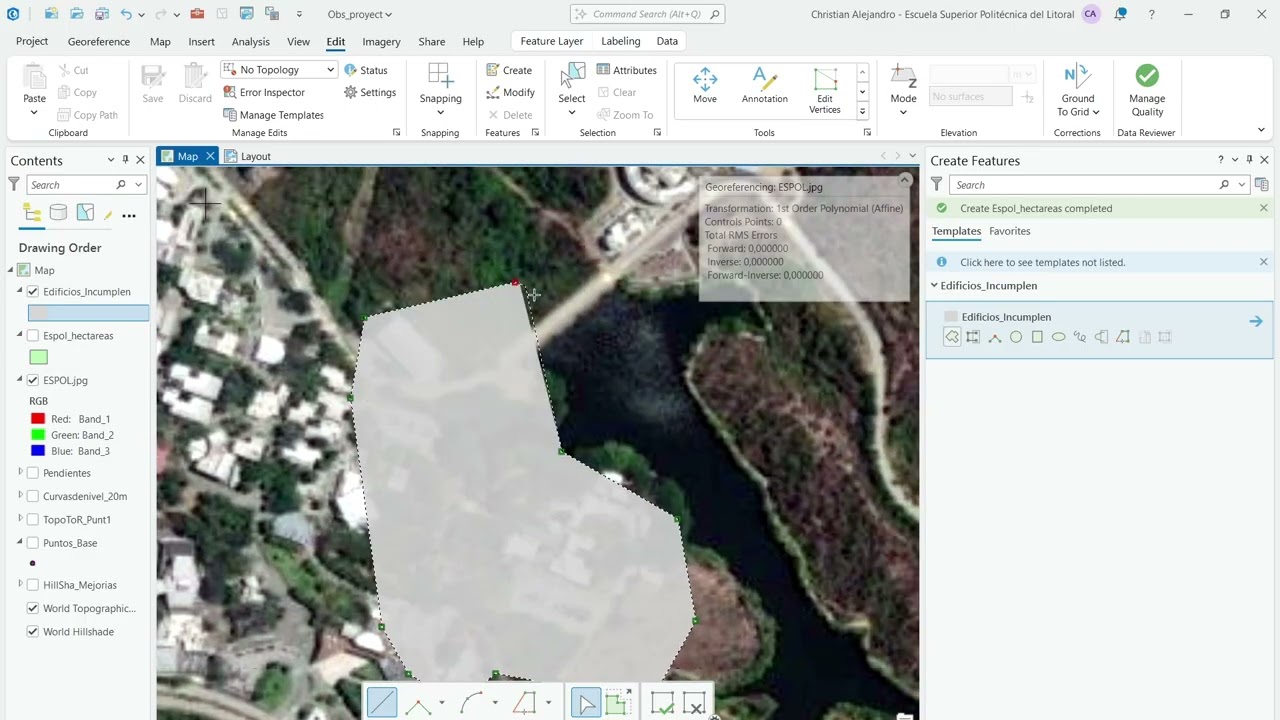Click the Modify features button
Viewport: 1280px width, 720px height.
[510, 92]
